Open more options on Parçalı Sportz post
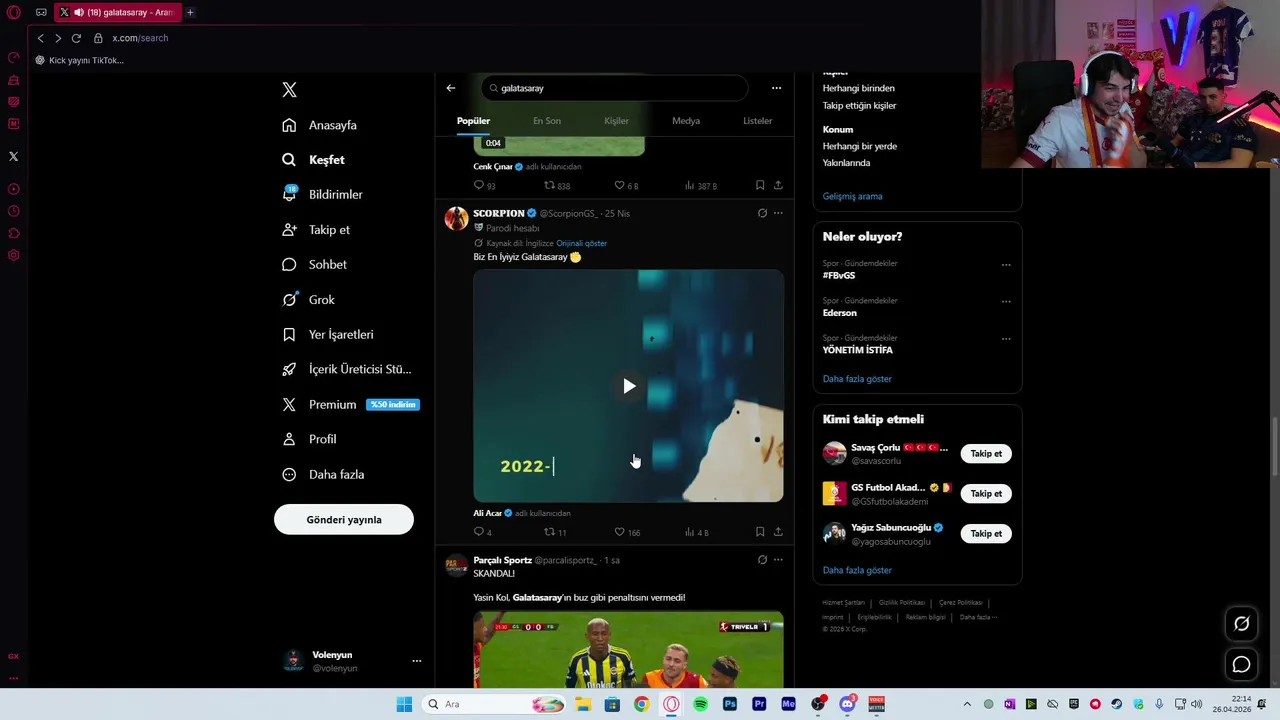Image resolution: width=1280 pixels, height=720 pixels. [778, 560]
